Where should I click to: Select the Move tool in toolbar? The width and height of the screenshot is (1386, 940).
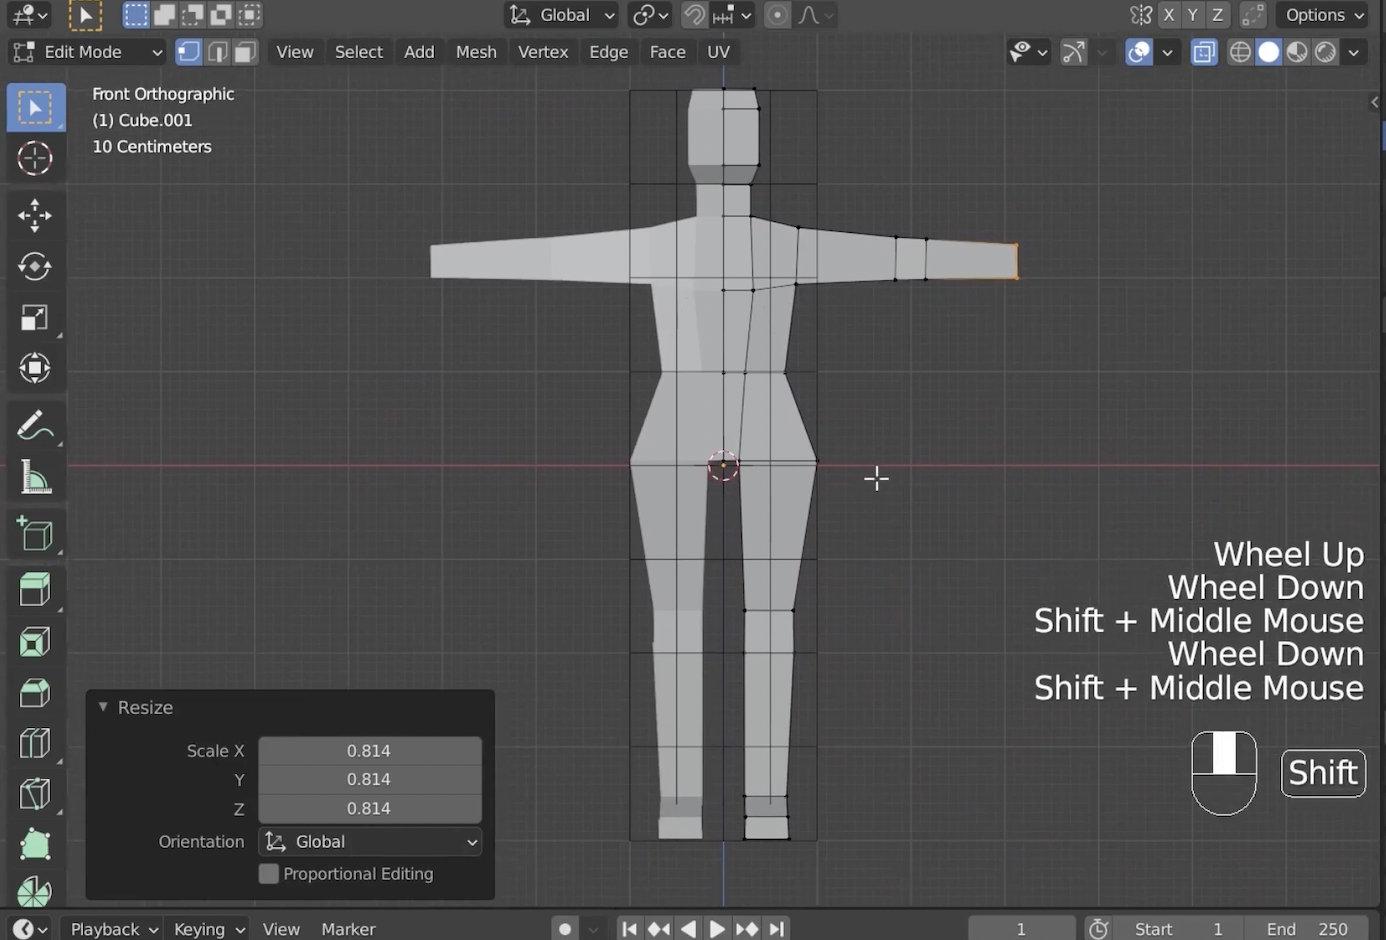(x=34, y=215)
